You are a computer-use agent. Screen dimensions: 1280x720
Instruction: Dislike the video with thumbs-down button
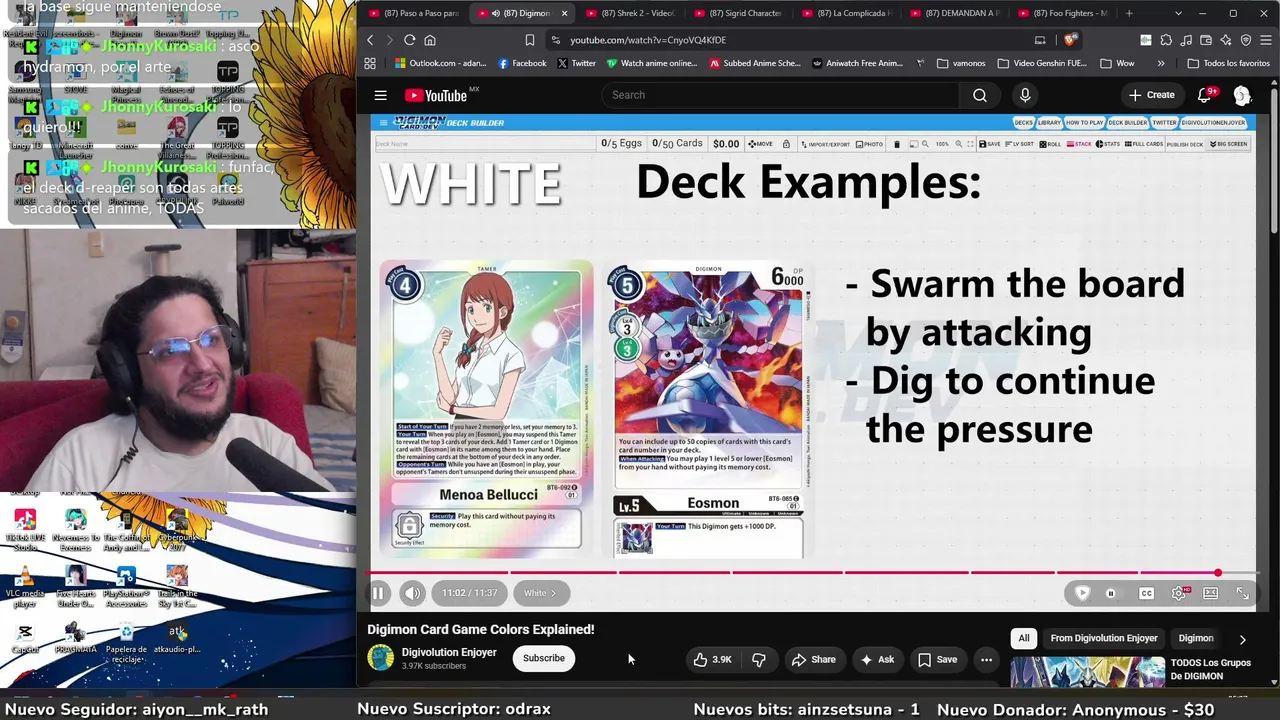pos(759,659)
